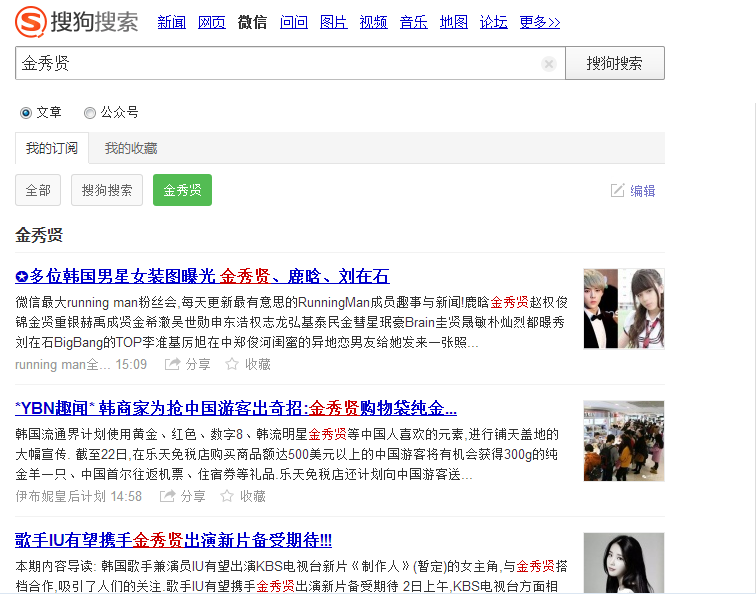Select the green 金秀贤 filter button
Screen dimensions: 756x594
(182, 190)
